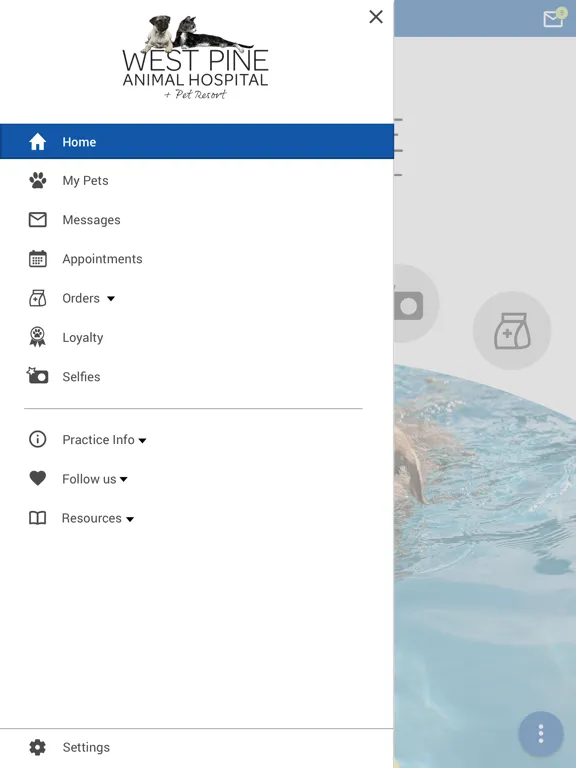Expand the Practice Info arrow
Viewport: 576px width, 768px height.
tap(143, 441)
